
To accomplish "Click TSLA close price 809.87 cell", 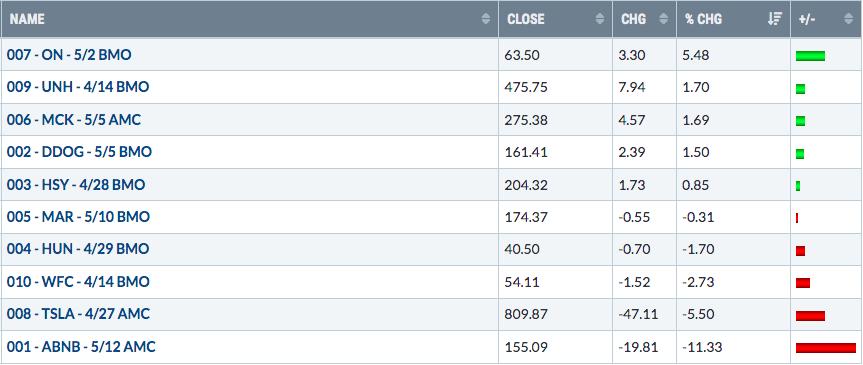I will (555, 314).
